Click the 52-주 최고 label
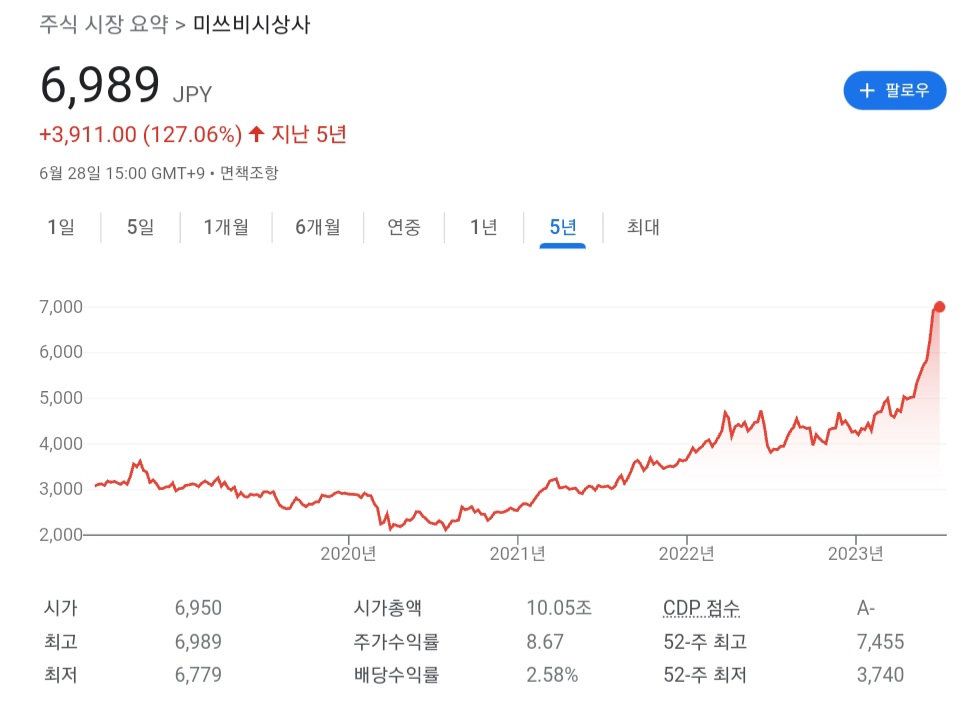The width and height of the screenshot is (978, 706). pyautogui.click(x=705, y=642)
